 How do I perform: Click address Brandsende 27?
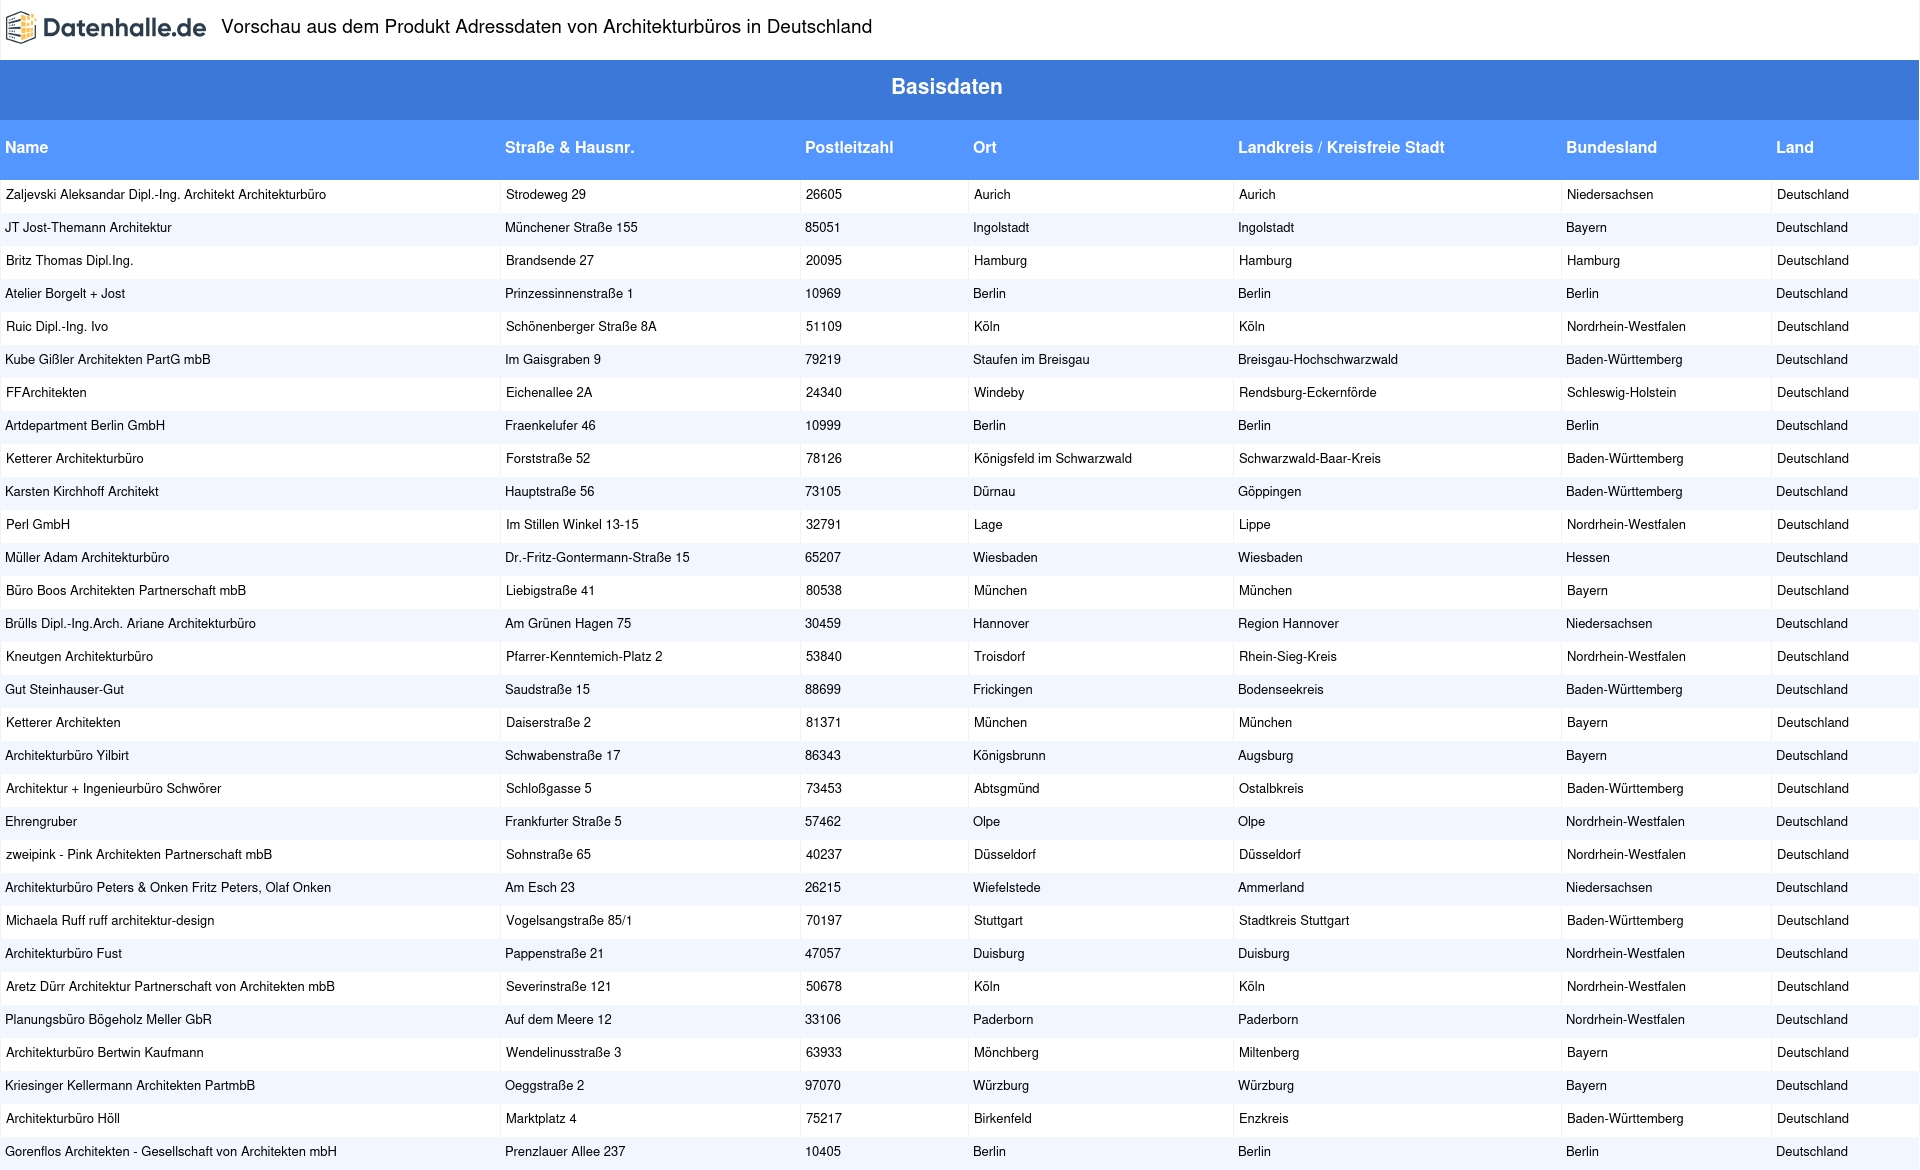550,261
